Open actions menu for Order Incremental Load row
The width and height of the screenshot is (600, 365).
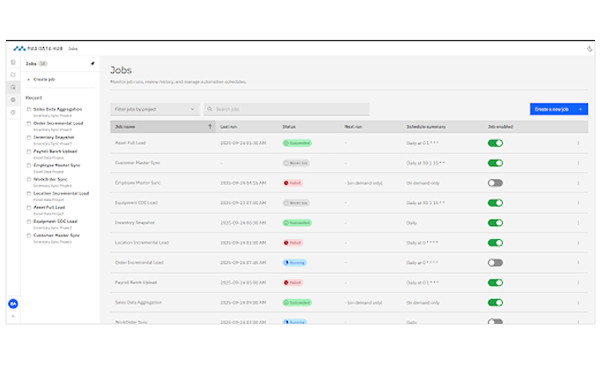[578, 263]
